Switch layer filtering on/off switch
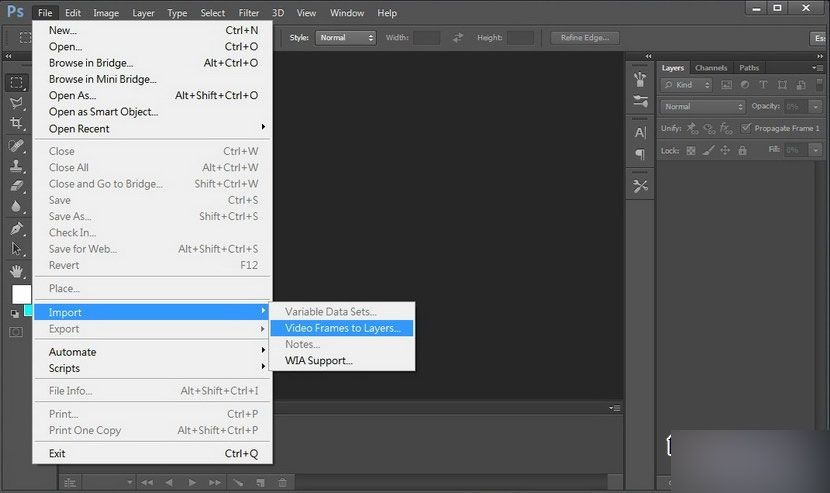 (819, 85)
